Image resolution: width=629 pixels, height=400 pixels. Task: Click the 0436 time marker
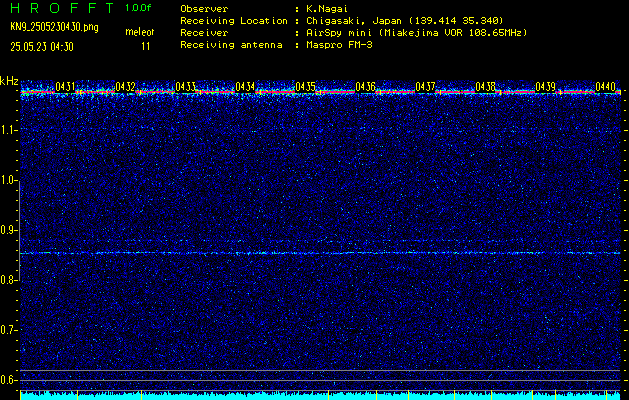(x=365, y=86)
